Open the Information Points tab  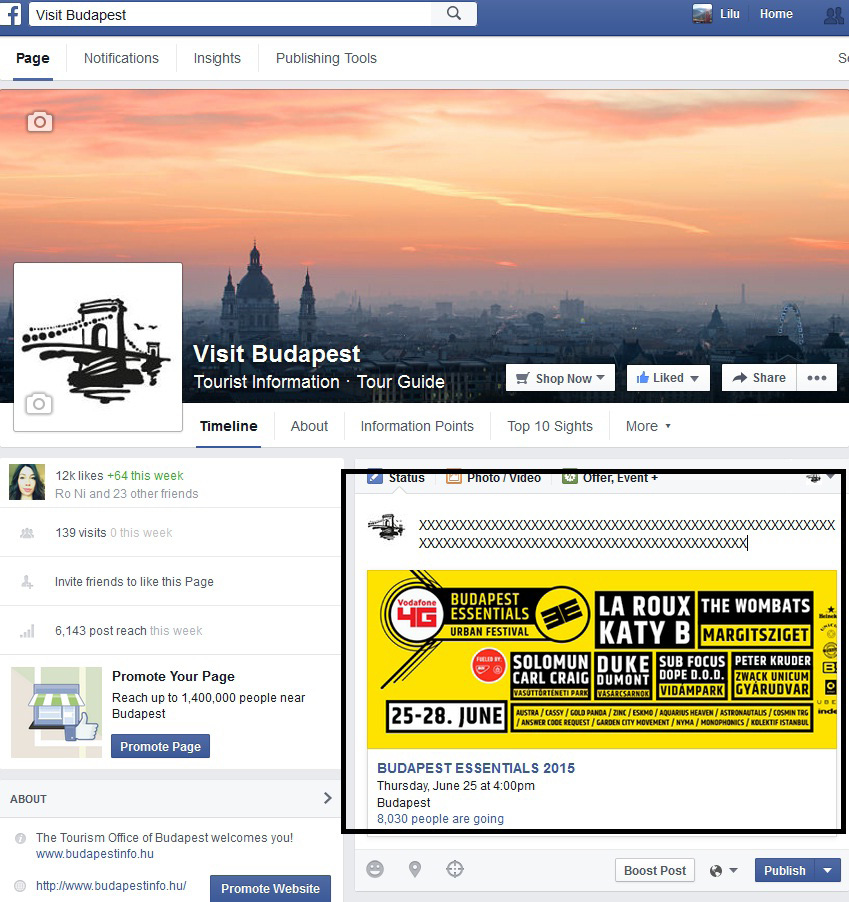[417, 426]
